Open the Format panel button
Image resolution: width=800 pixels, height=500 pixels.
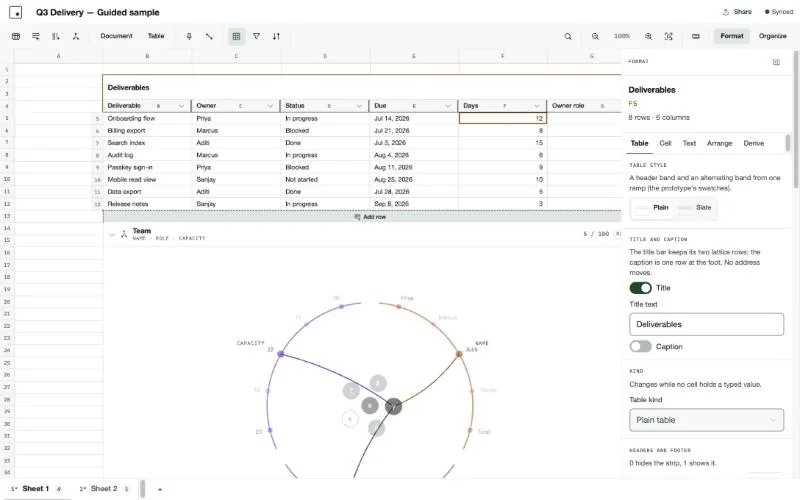(x=732, y=36)
